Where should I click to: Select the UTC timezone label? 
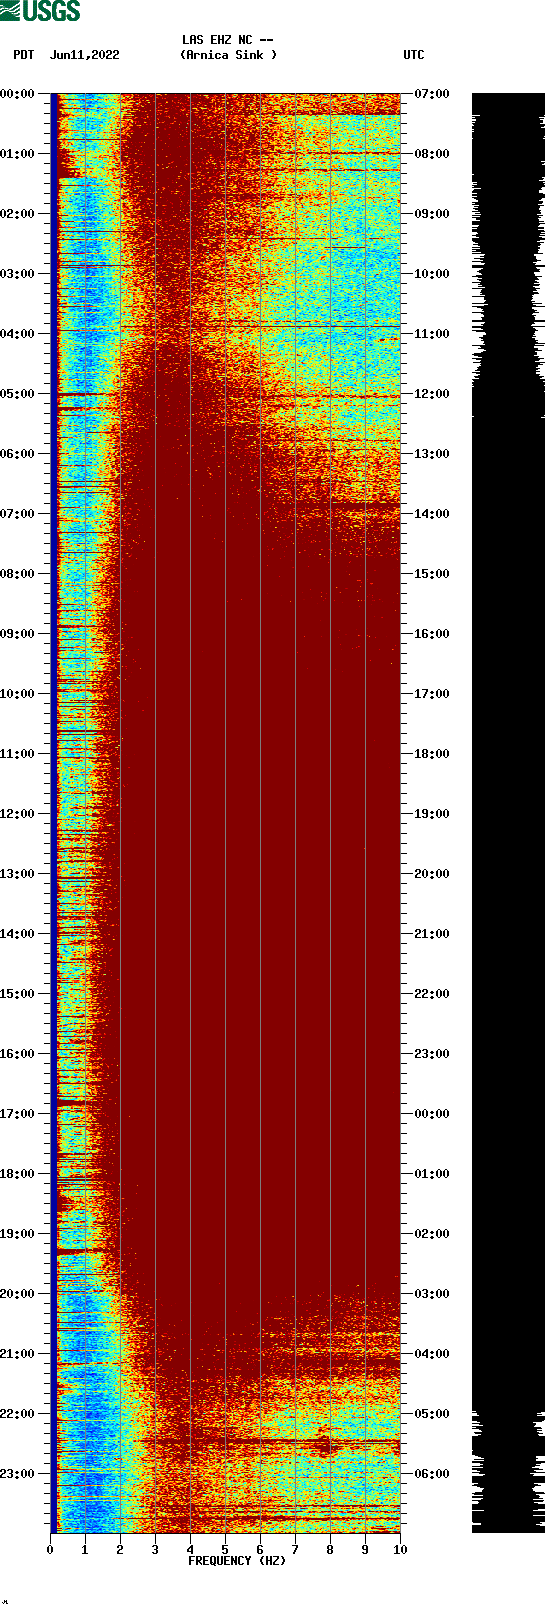tap(414, 55)
